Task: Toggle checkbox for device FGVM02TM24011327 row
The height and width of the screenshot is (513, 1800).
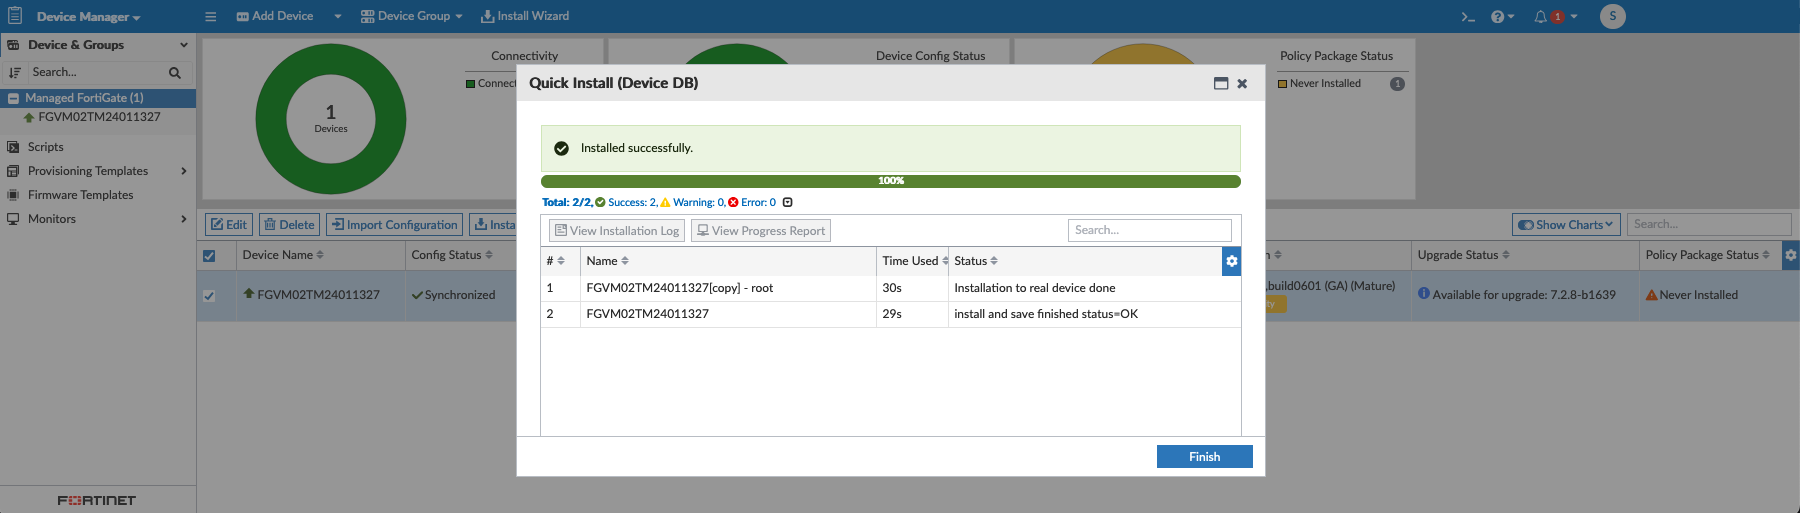Action: (x=209, y=296)
